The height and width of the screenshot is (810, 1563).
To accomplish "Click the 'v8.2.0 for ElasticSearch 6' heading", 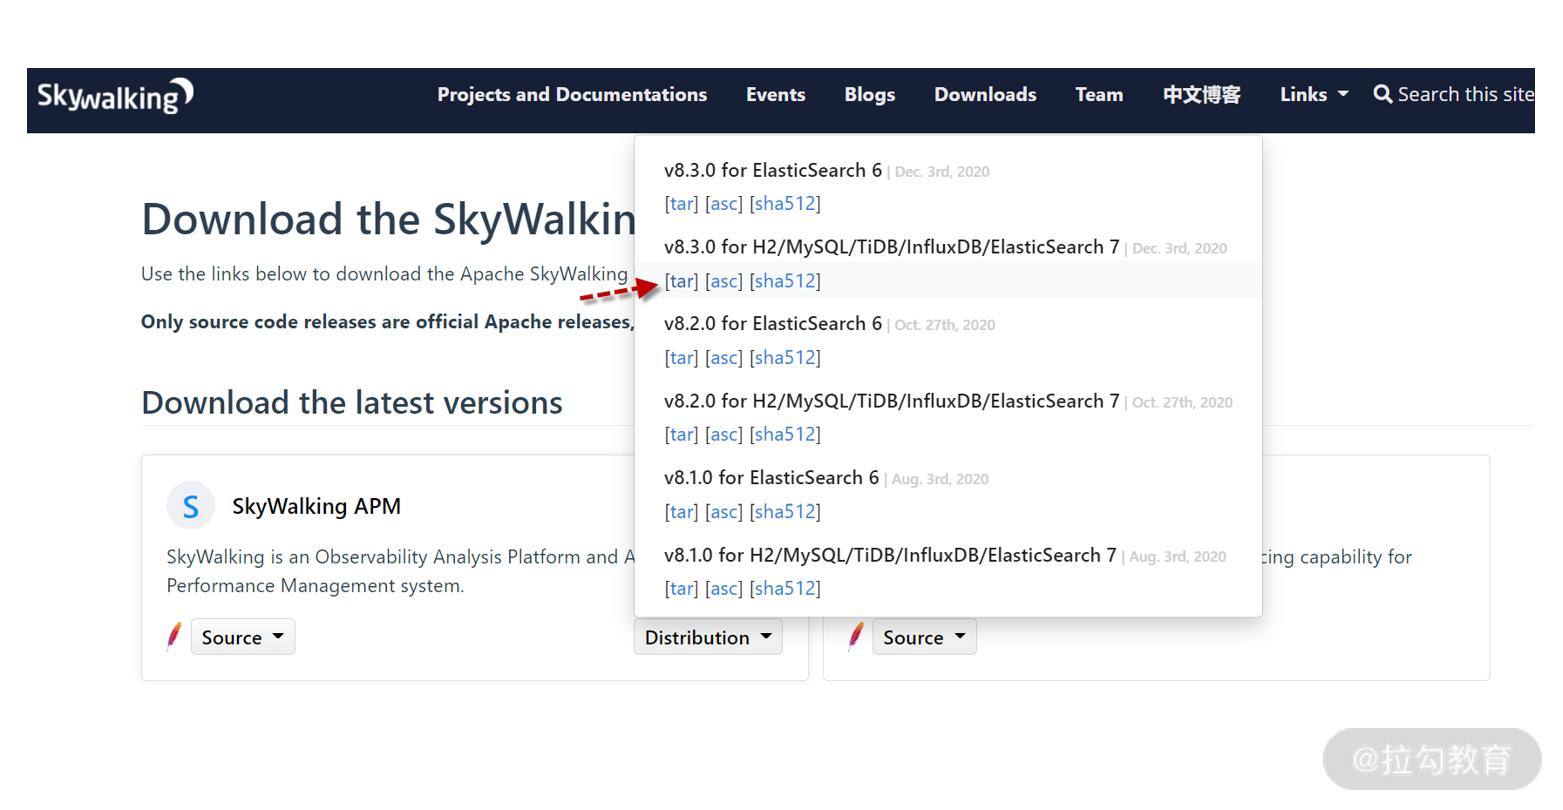I will pyautogui.click(x=773, y=324).
